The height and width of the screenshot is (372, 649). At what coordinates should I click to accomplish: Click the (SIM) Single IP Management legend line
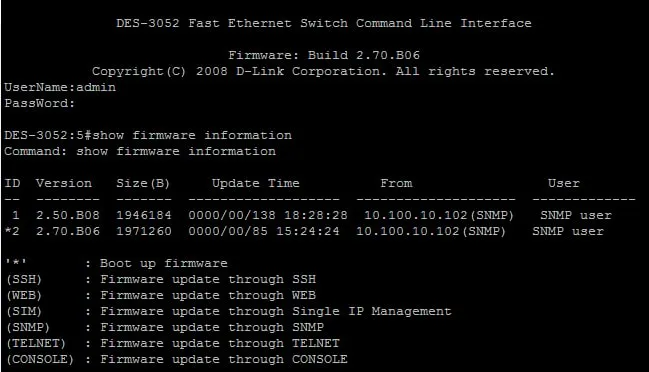tap(228, 311)
